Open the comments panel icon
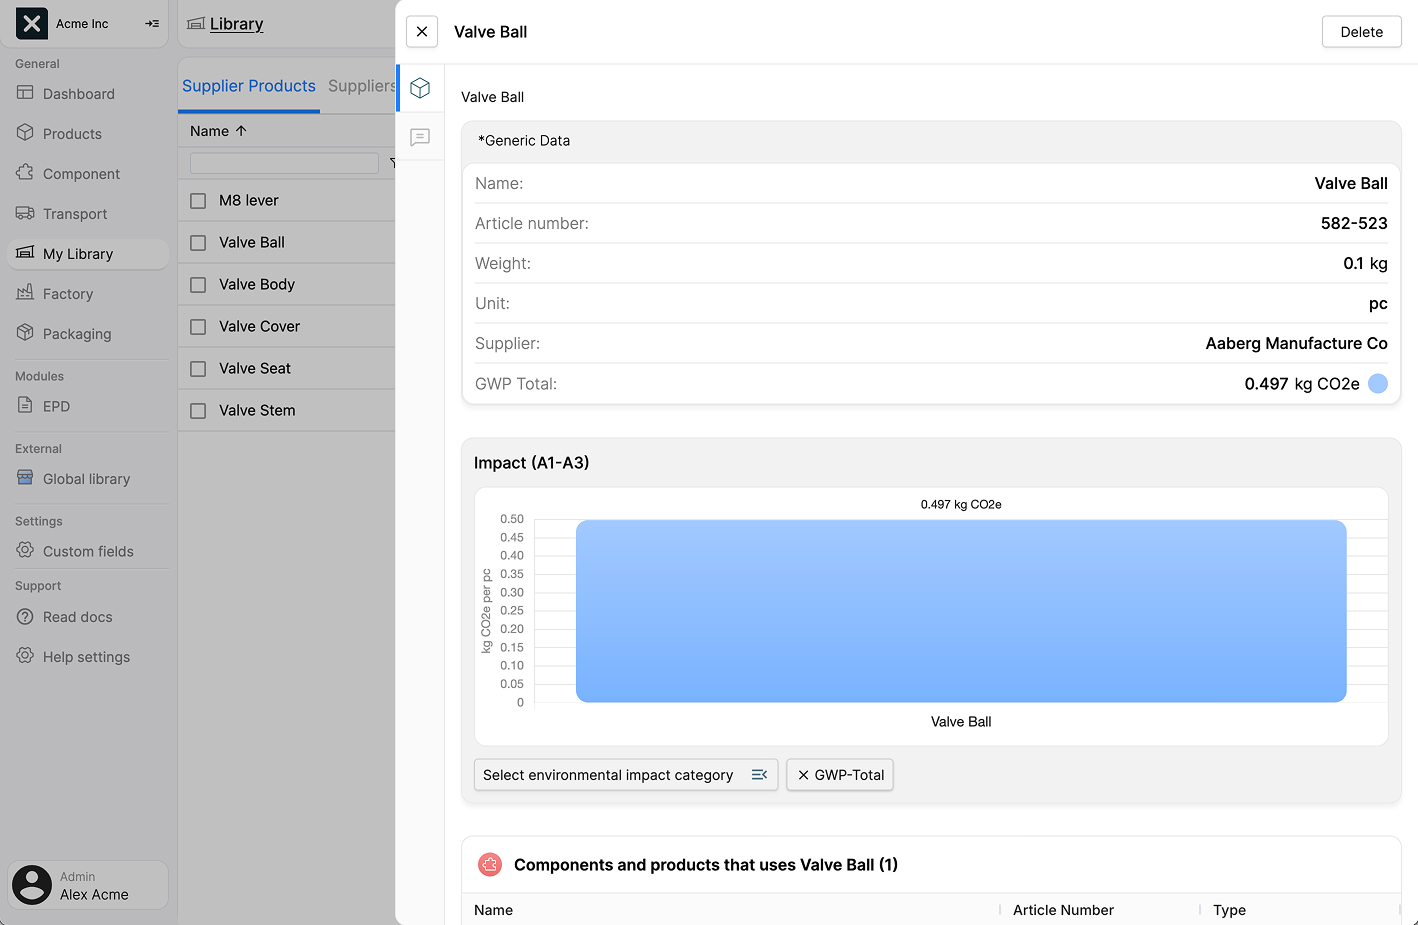 point(420,137)
